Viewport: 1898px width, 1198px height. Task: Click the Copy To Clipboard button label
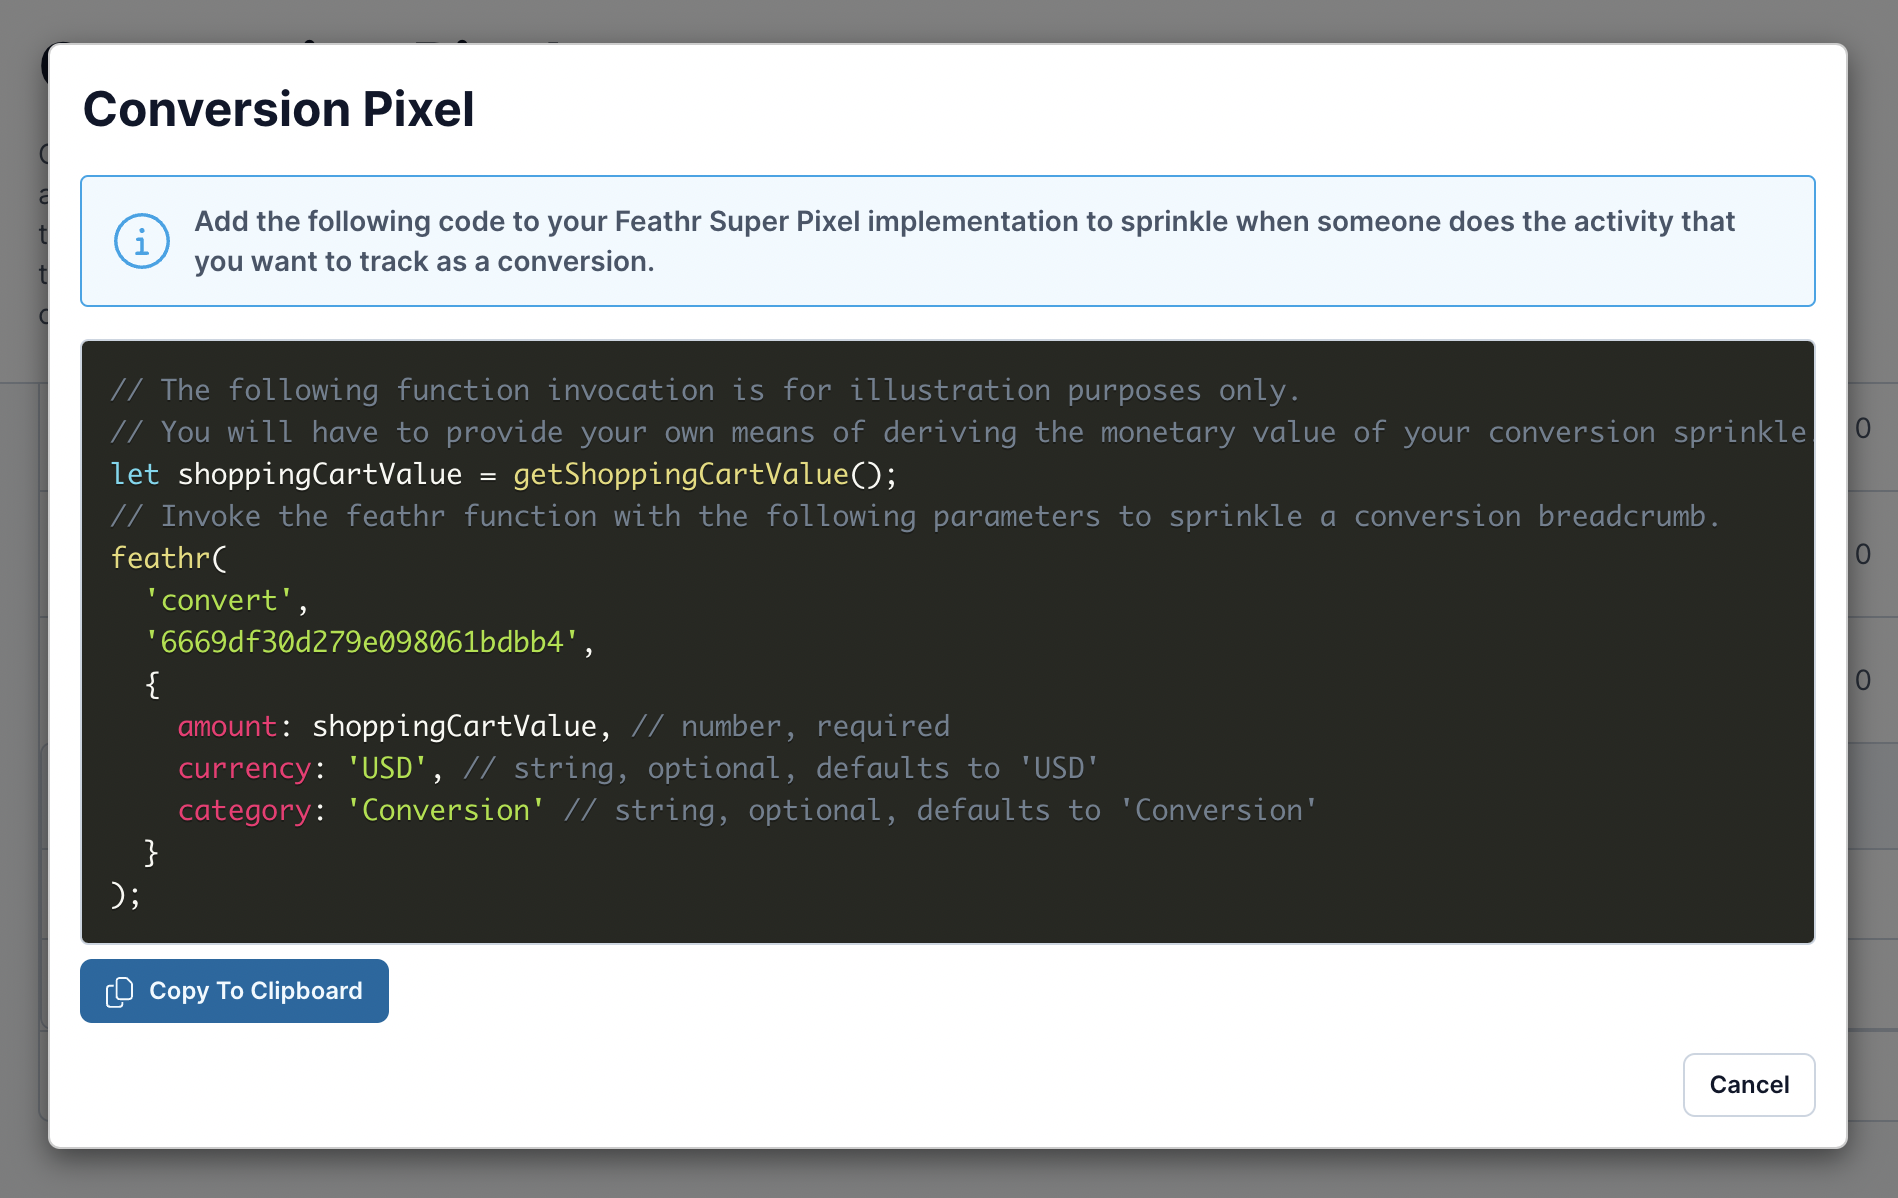pyautogui.click(x=256, y=991)
